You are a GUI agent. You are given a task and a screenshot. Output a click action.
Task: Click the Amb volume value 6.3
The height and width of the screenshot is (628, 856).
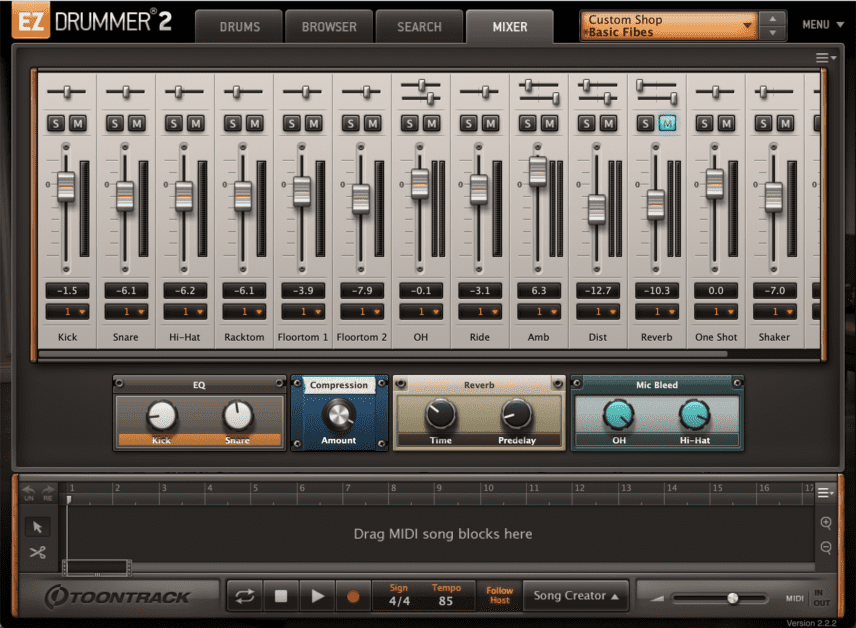(x=539, y=291)
